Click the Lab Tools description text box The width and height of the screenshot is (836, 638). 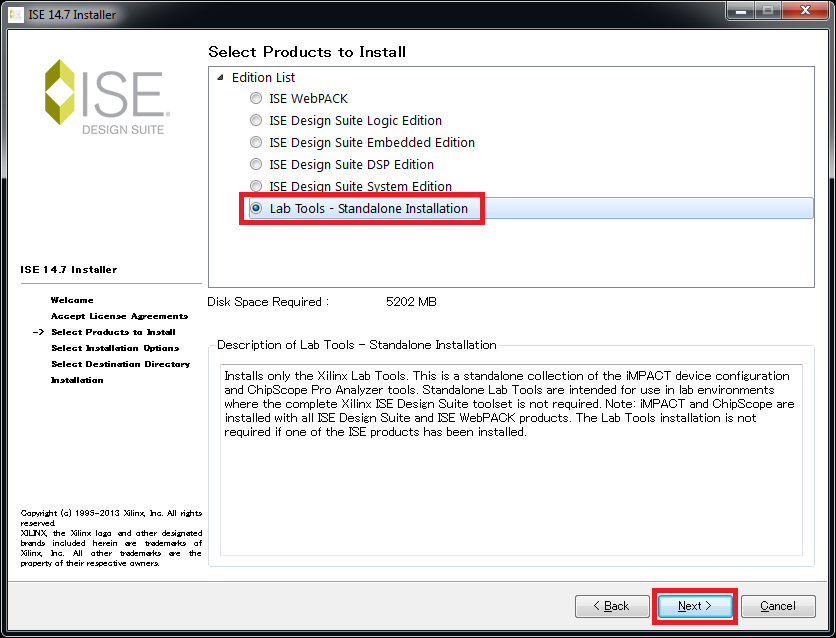[x=511, y=460]
